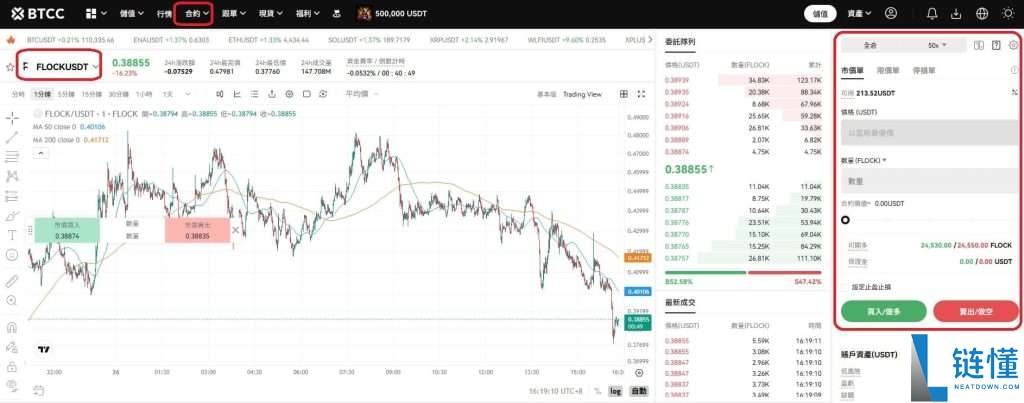
Task: Click the 數量 quantity input field
Action: (929, 181)
